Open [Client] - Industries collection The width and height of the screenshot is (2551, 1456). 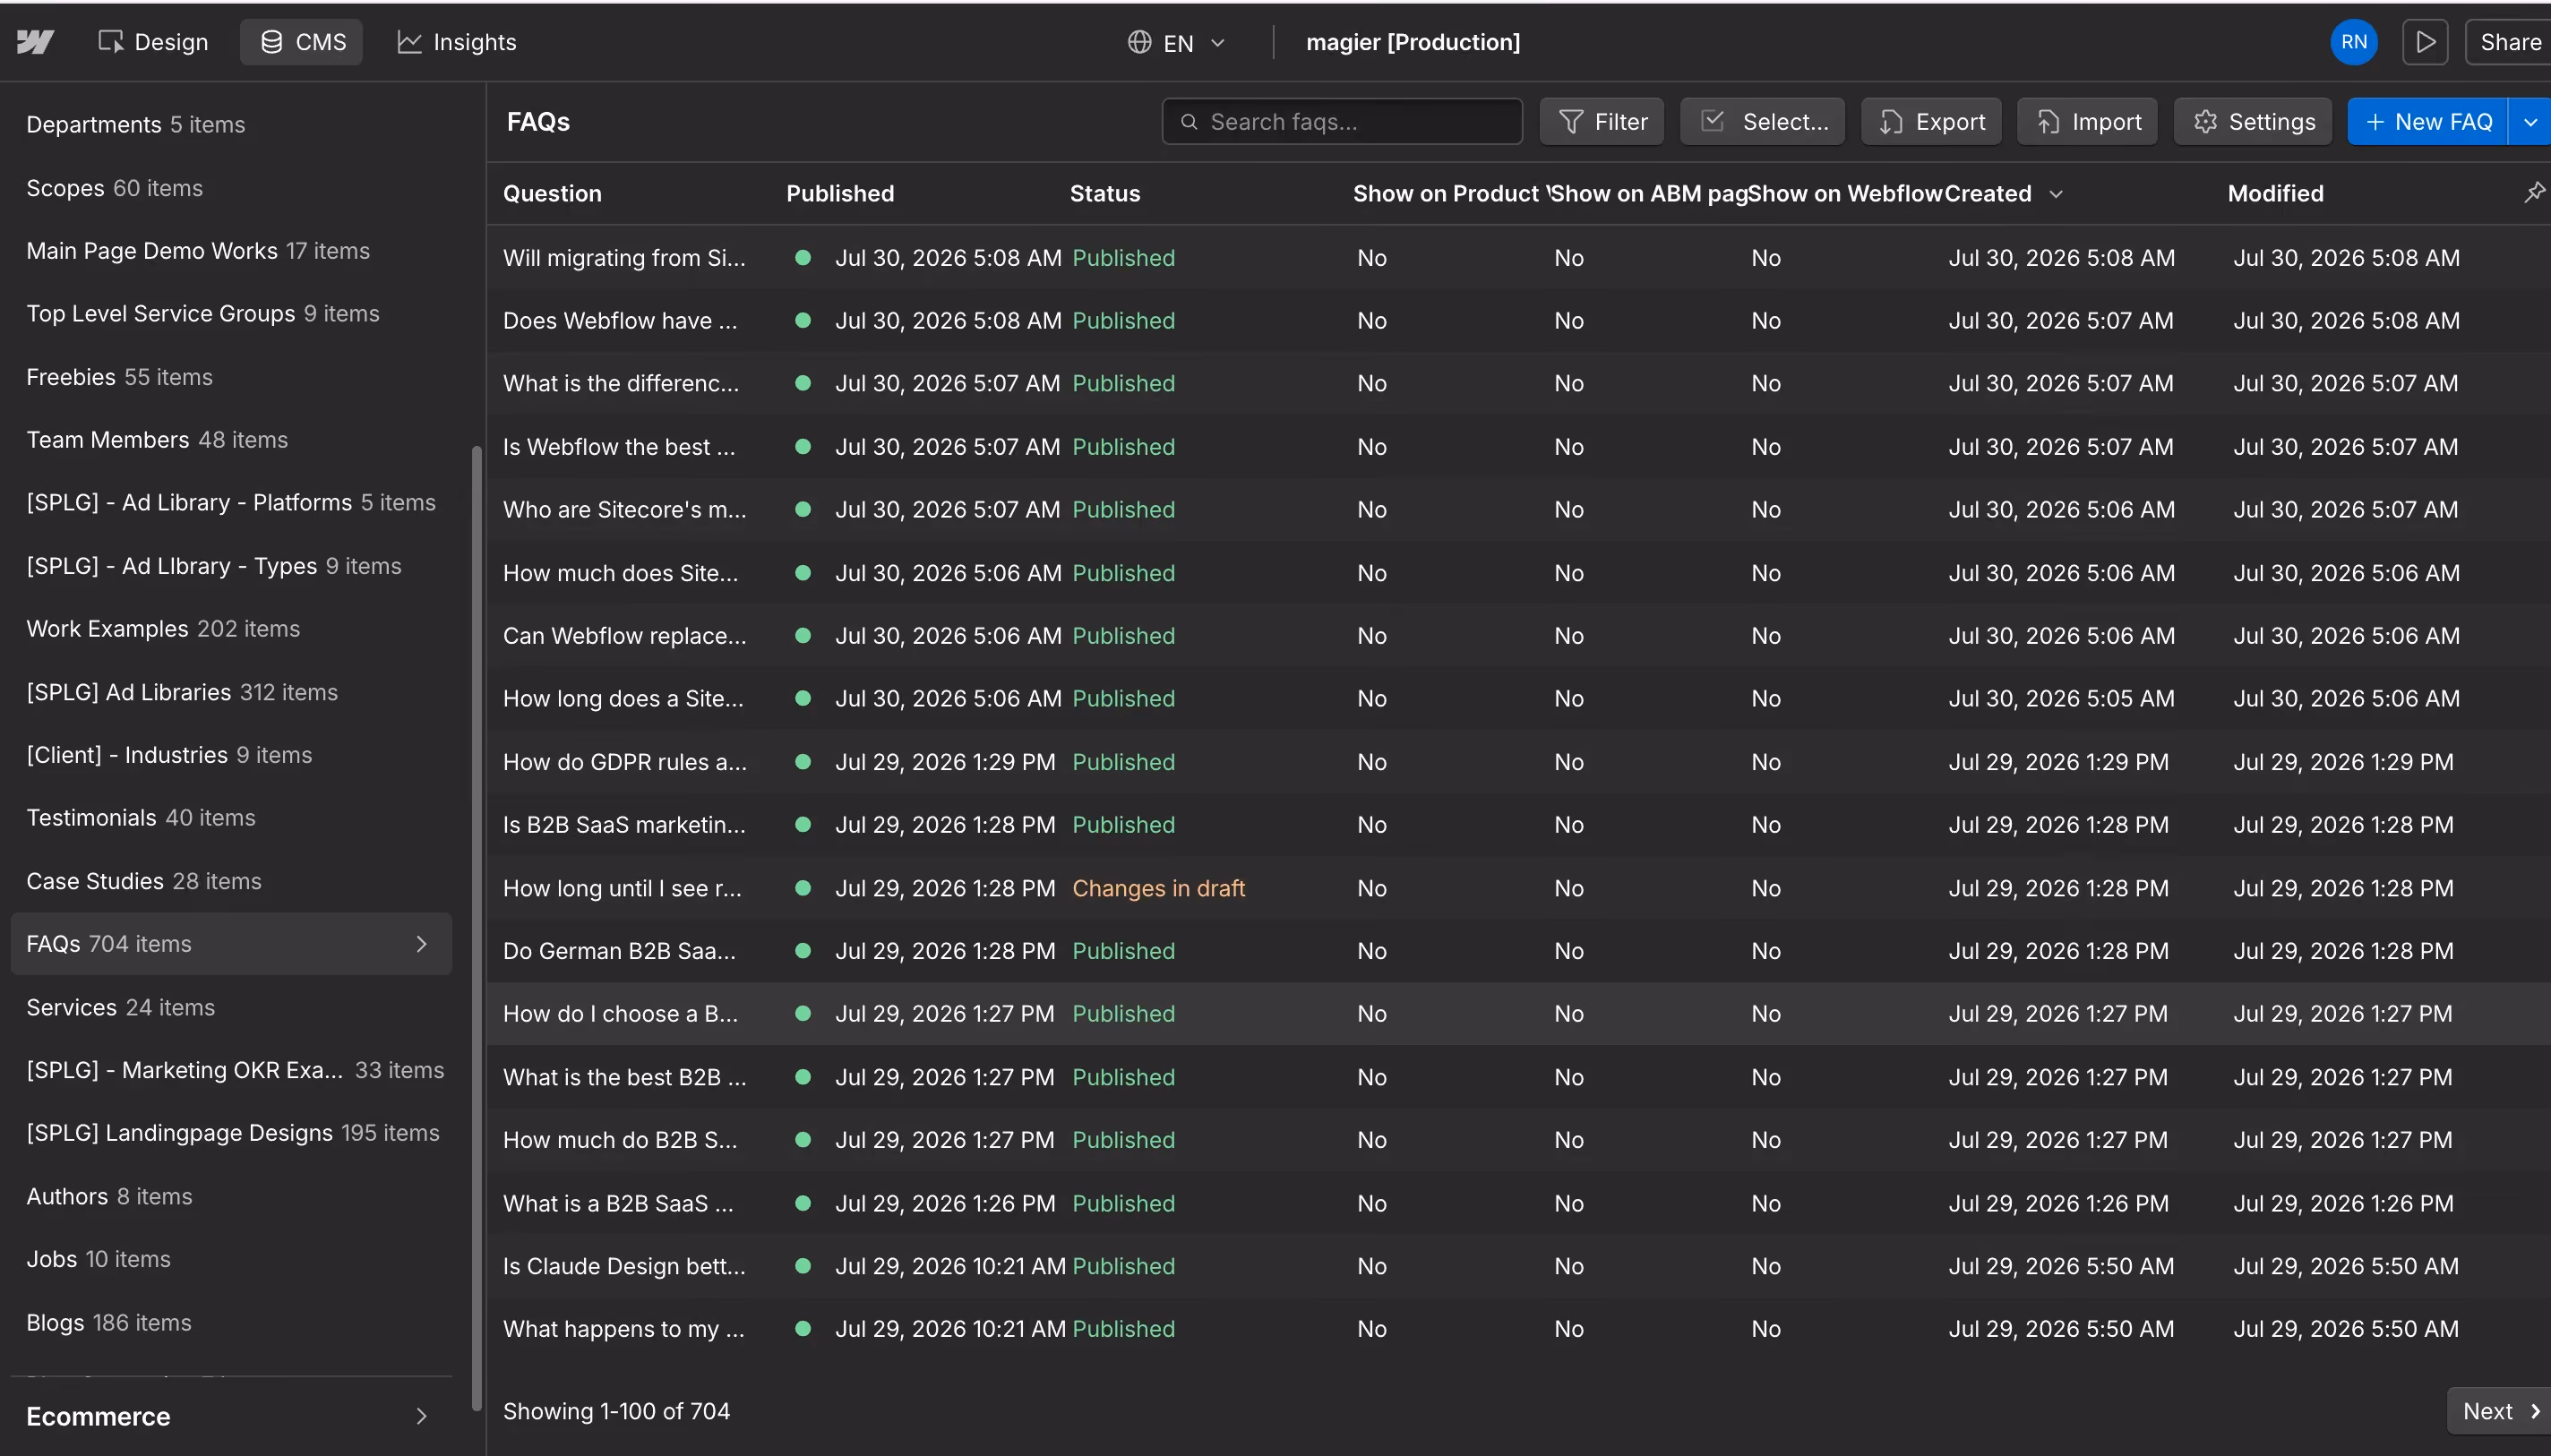[x=231, y=755]
